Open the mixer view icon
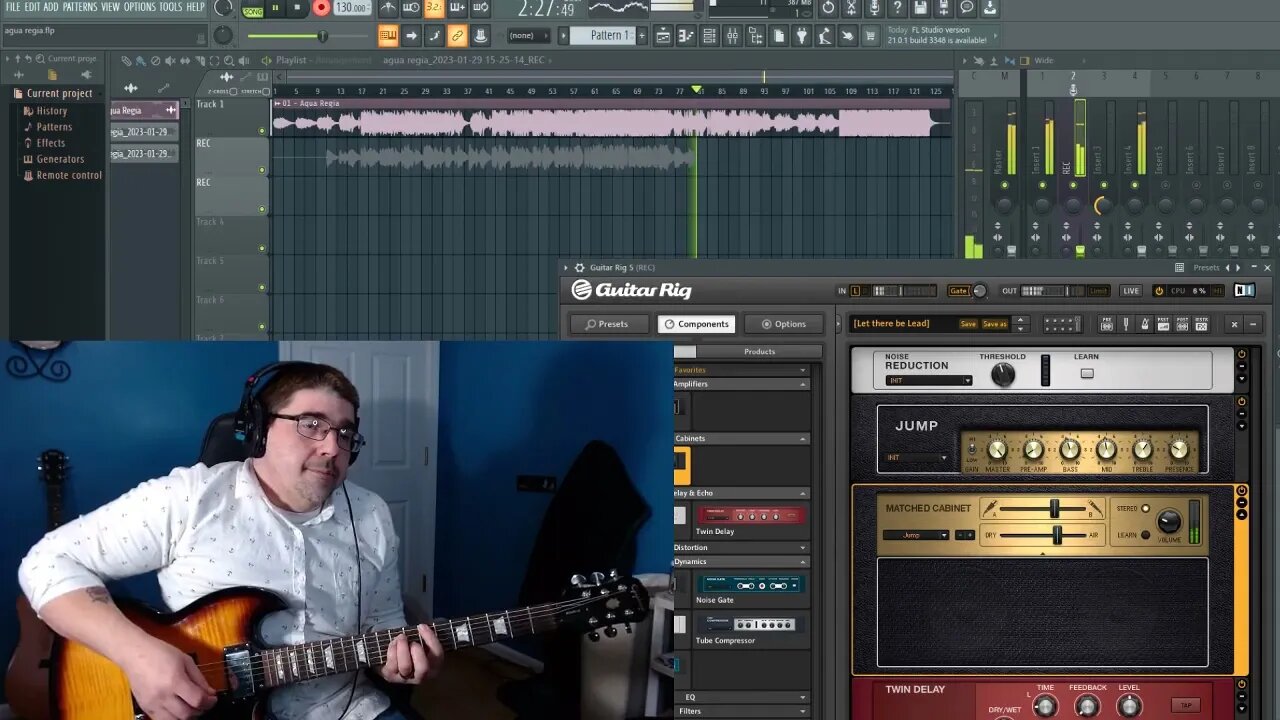 pos(733,36)
